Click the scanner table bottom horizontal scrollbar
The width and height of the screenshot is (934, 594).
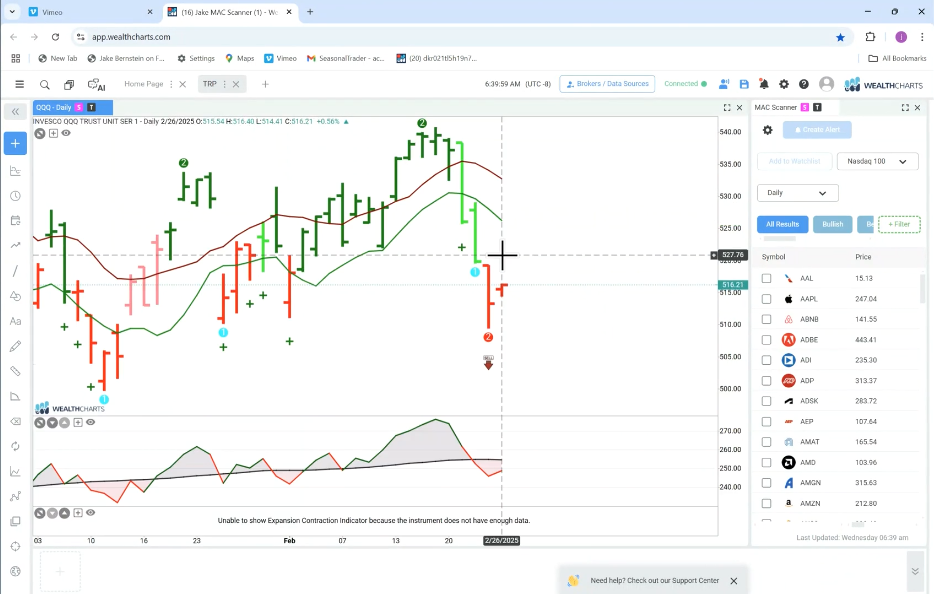(x=858, y=525)
